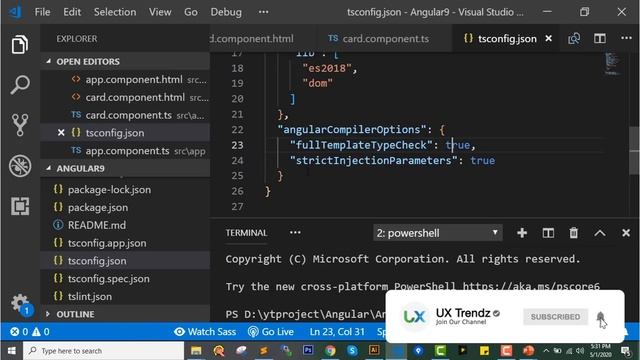
Task: Open the Explorer view in activity bar
Action: click(x=20, y=44)
